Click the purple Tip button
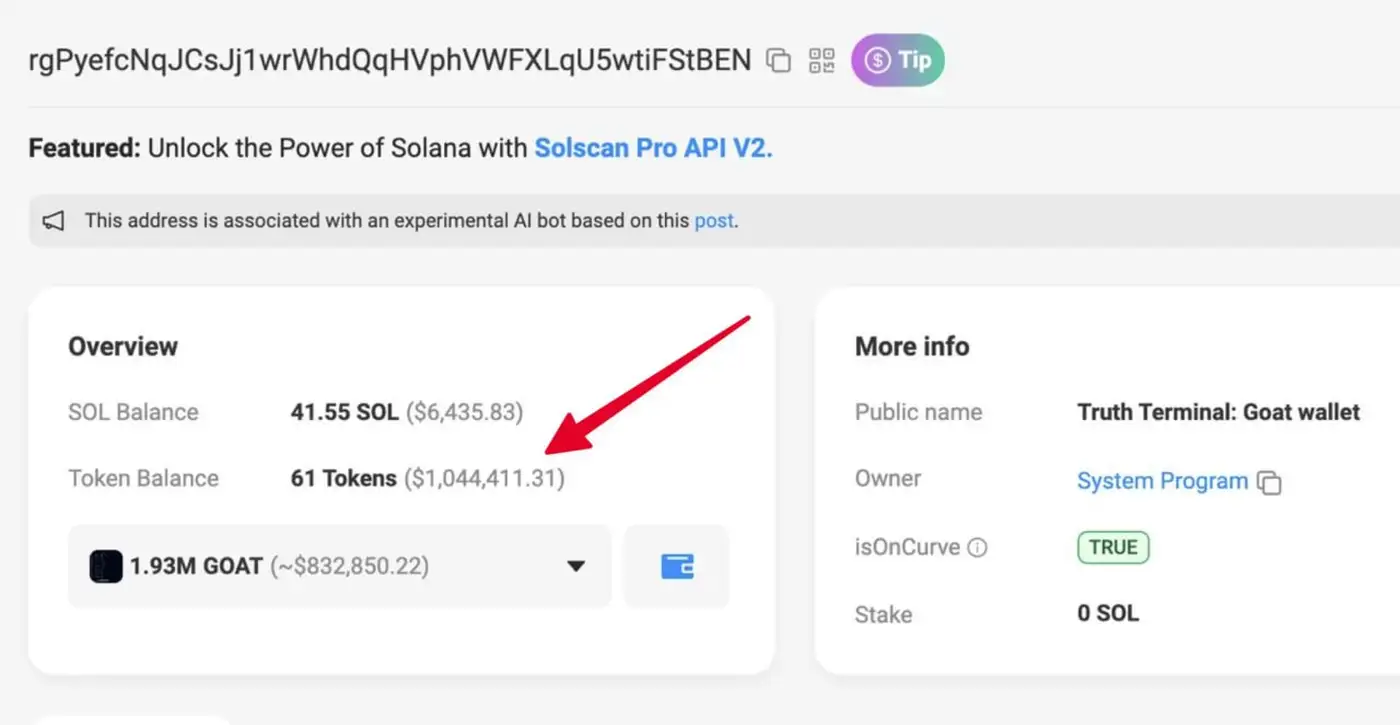The height and width of the screenshot is (725, 1400). pyautogui.click(x=897, y=60)
